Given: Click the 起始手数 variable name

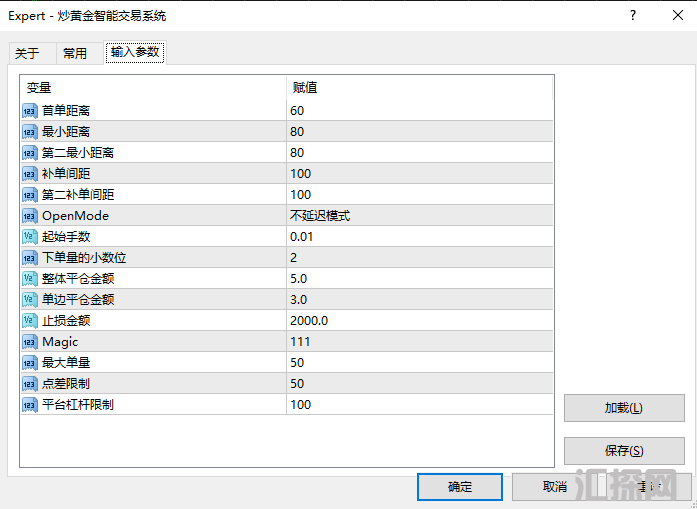Looking at the screenshot, I should click(66, 237).
